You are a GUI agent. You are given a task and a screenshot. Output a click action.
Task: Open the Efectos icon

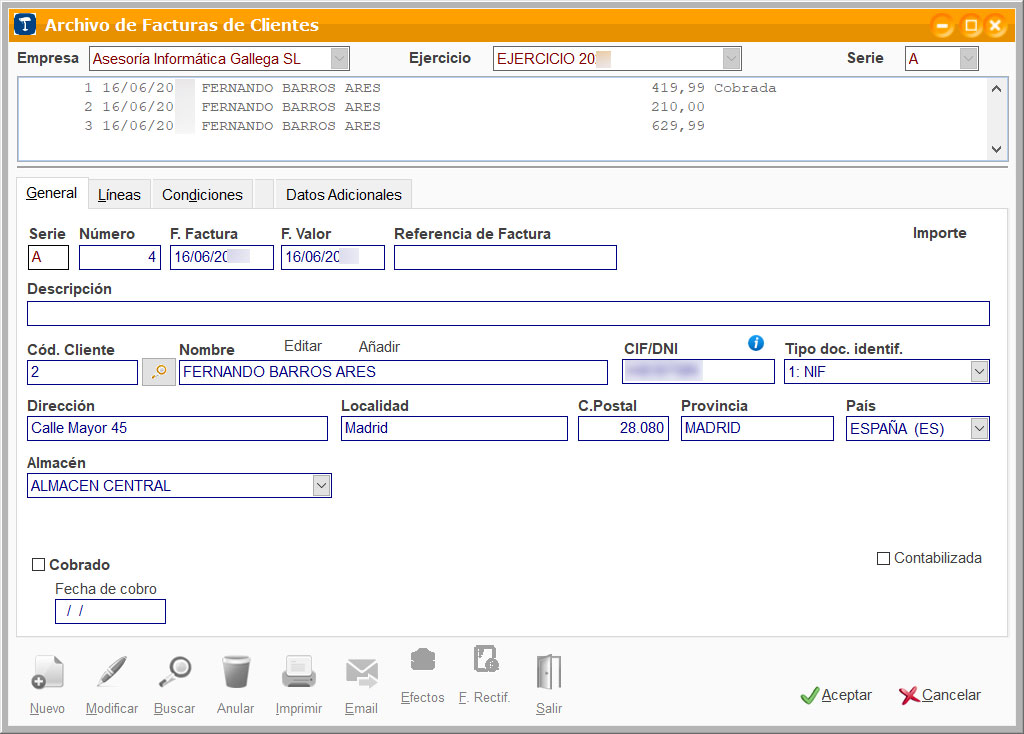click(423, 660)
